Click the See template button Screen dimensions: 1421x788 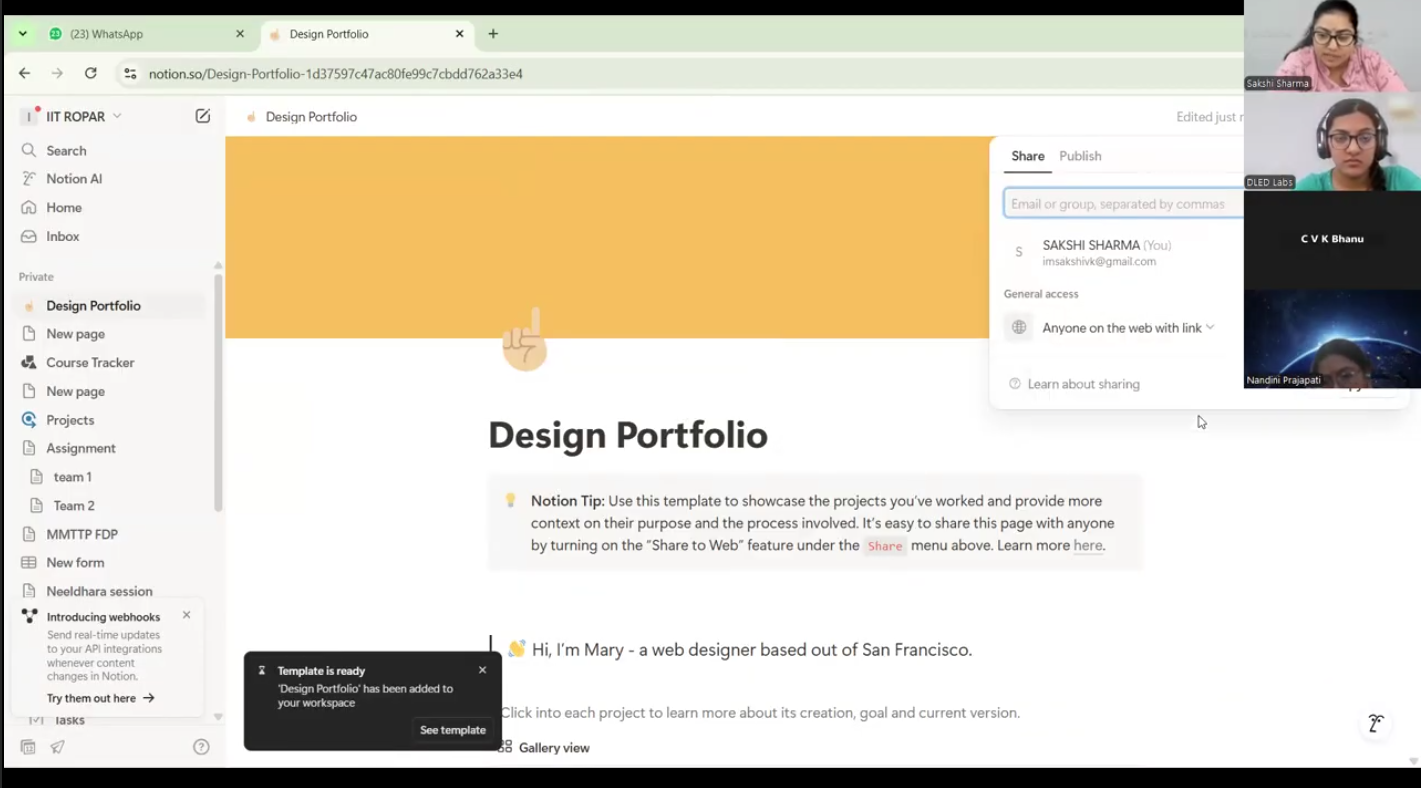(x=452, y=730)
